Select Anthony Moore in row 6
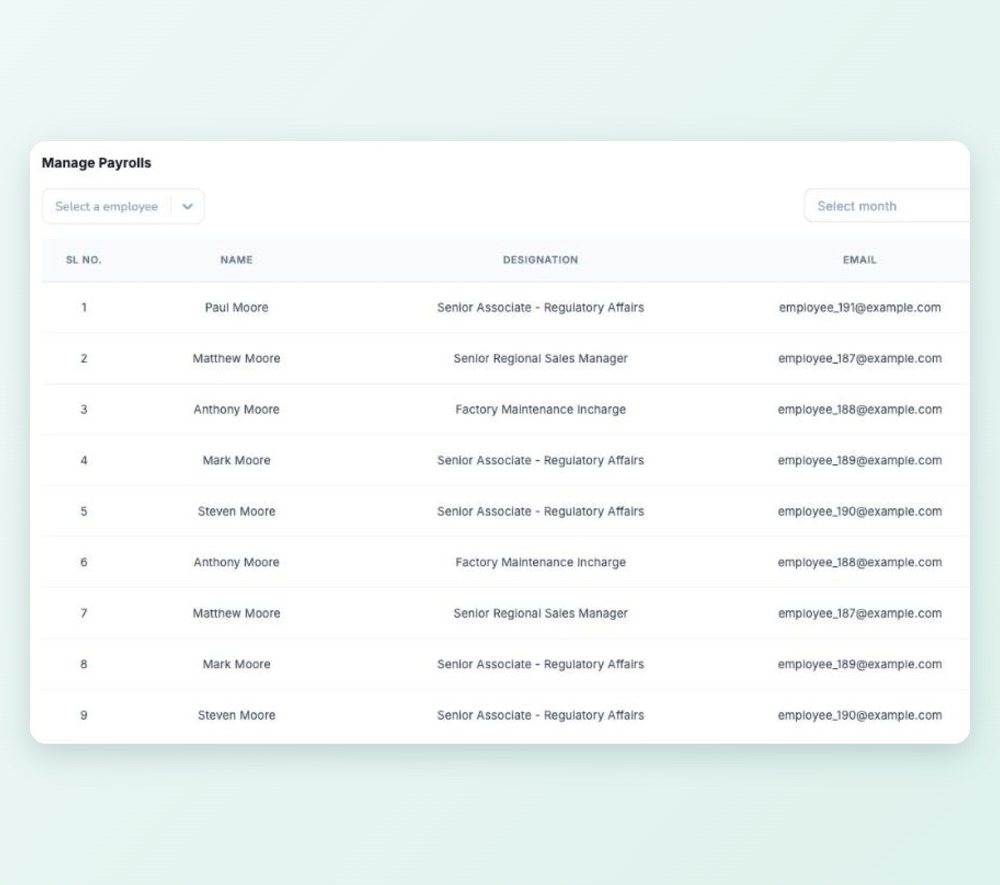The image size is (1000, 885). click(x=237, y=562)
